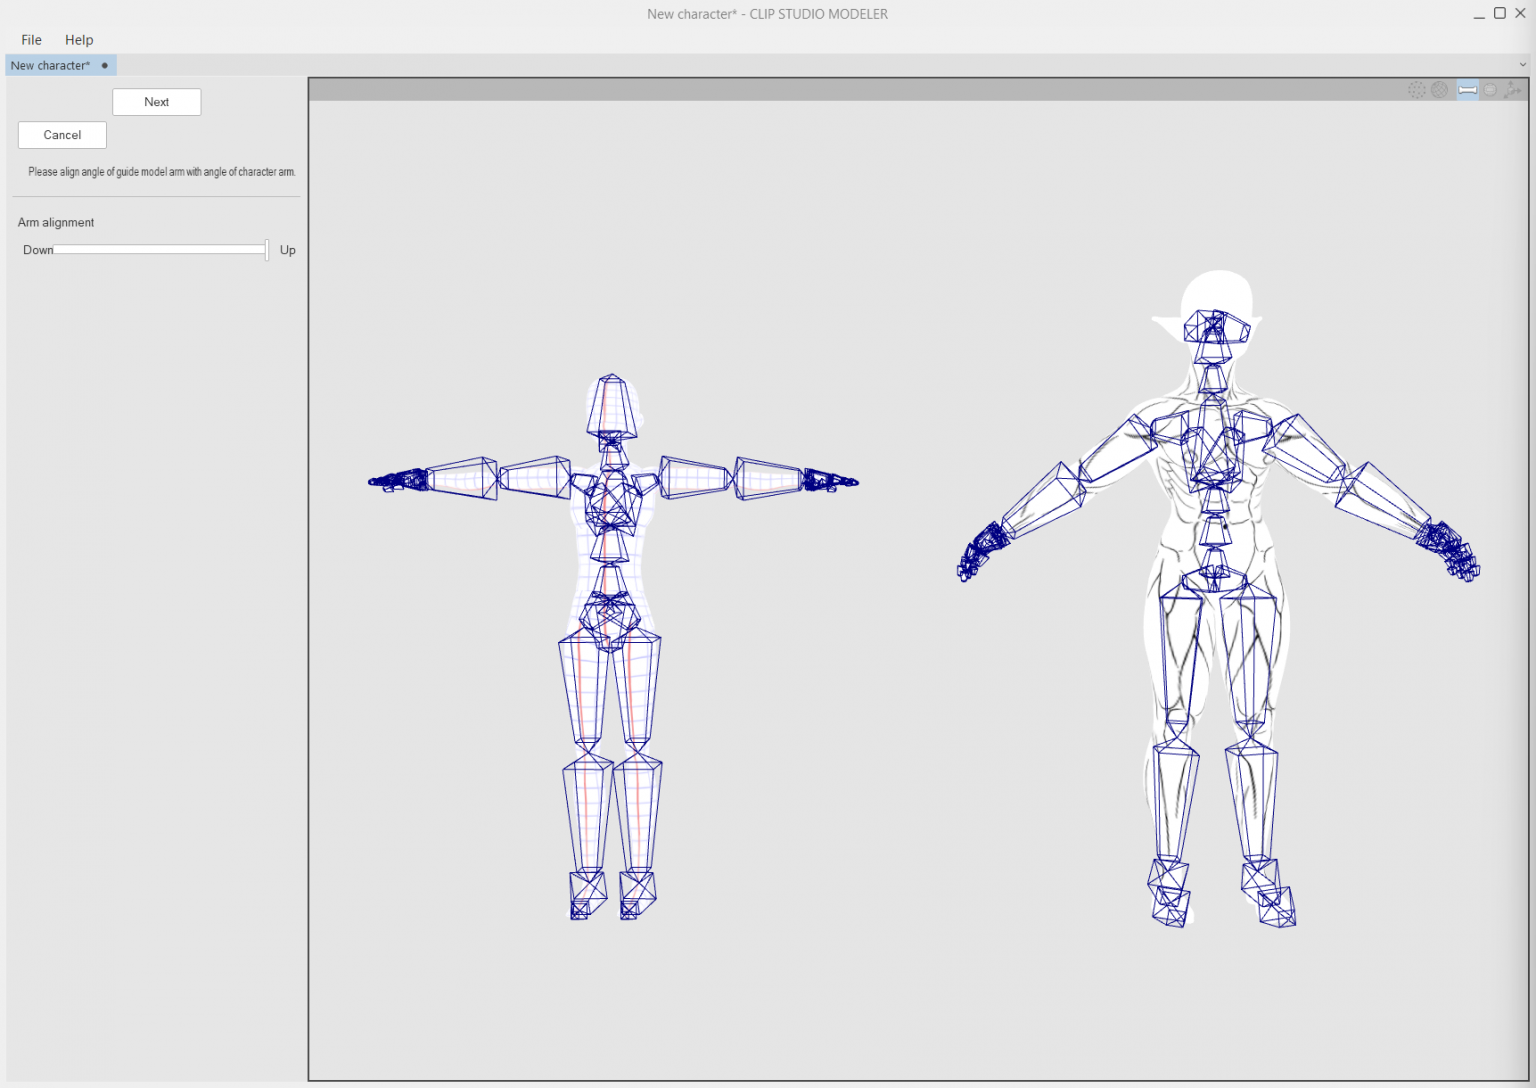Screen dimensions: 1536x1088
Task: Toggle the bone display icon
Action: [x=1467, y=90]
